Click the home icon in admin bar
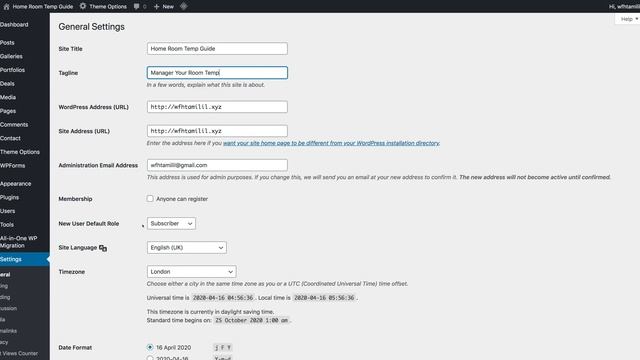640x360 pixels. 6,7
